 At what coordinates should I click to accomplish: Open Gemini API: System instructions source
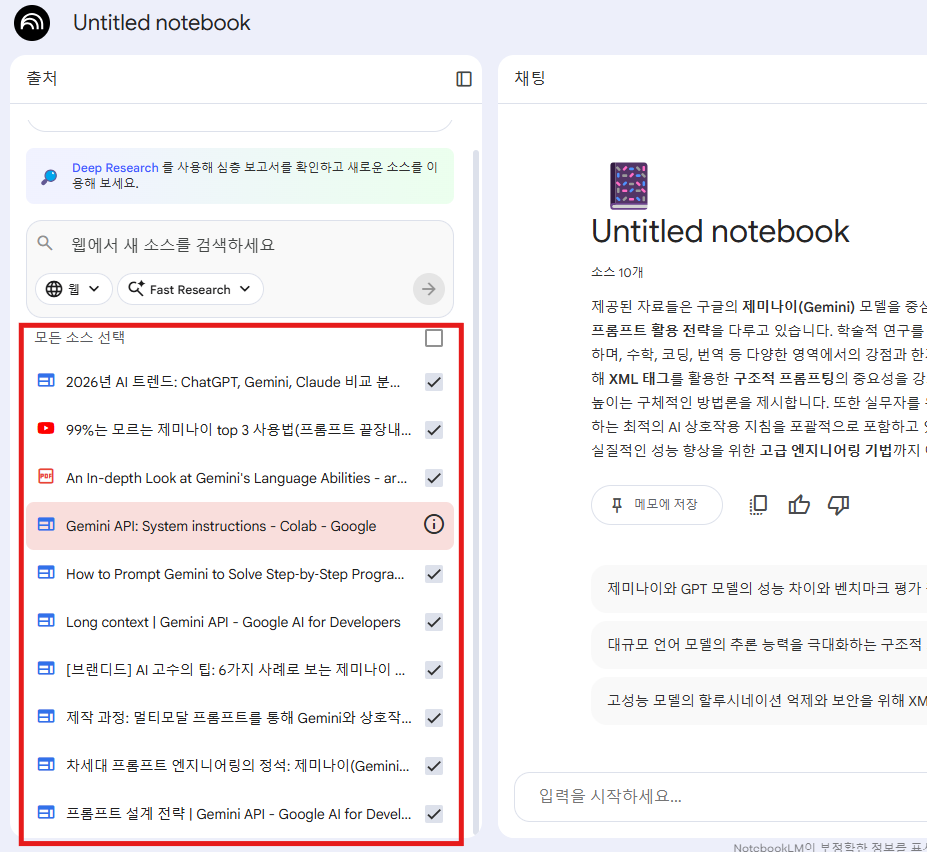click(x=221, y=526)
